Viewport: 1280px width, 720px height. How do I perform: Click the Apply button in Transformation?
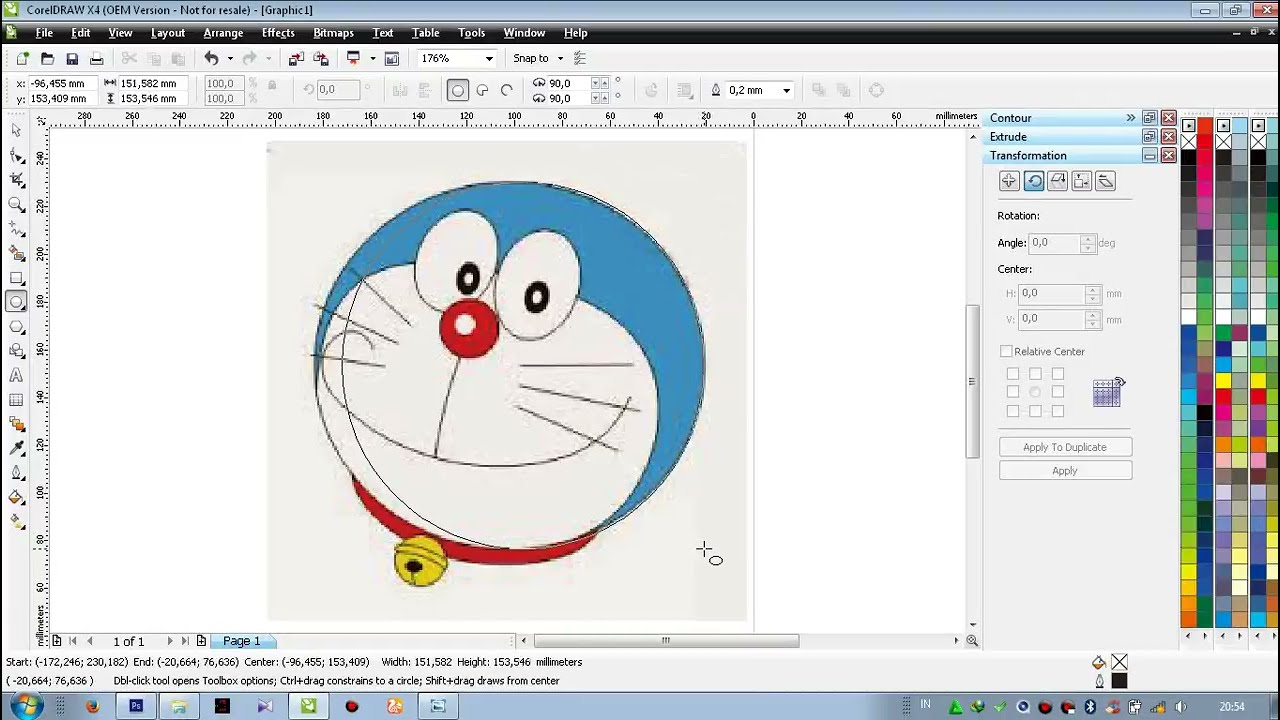(x=1065, y=471)
